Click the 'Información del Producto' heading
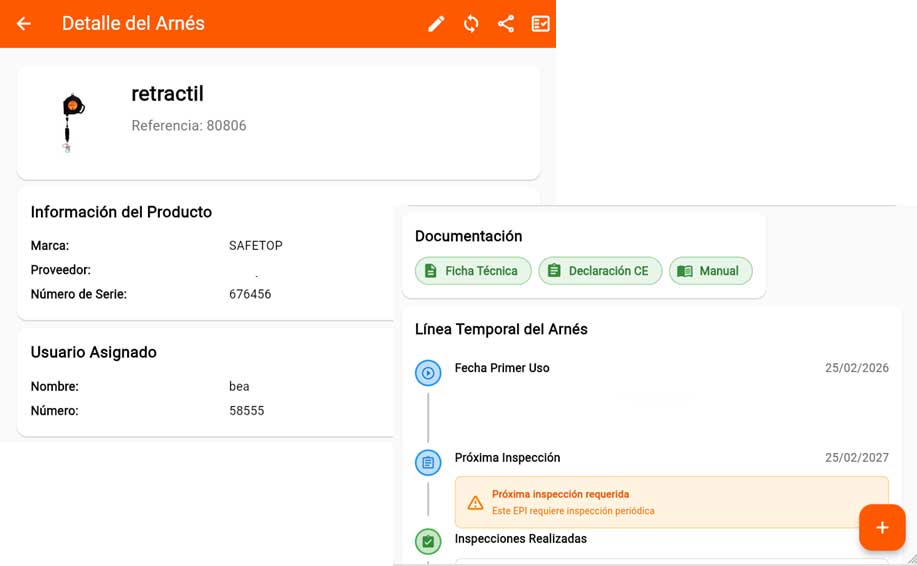The width and height of the screenshot is (917, 566). click(x=121, y=212)
